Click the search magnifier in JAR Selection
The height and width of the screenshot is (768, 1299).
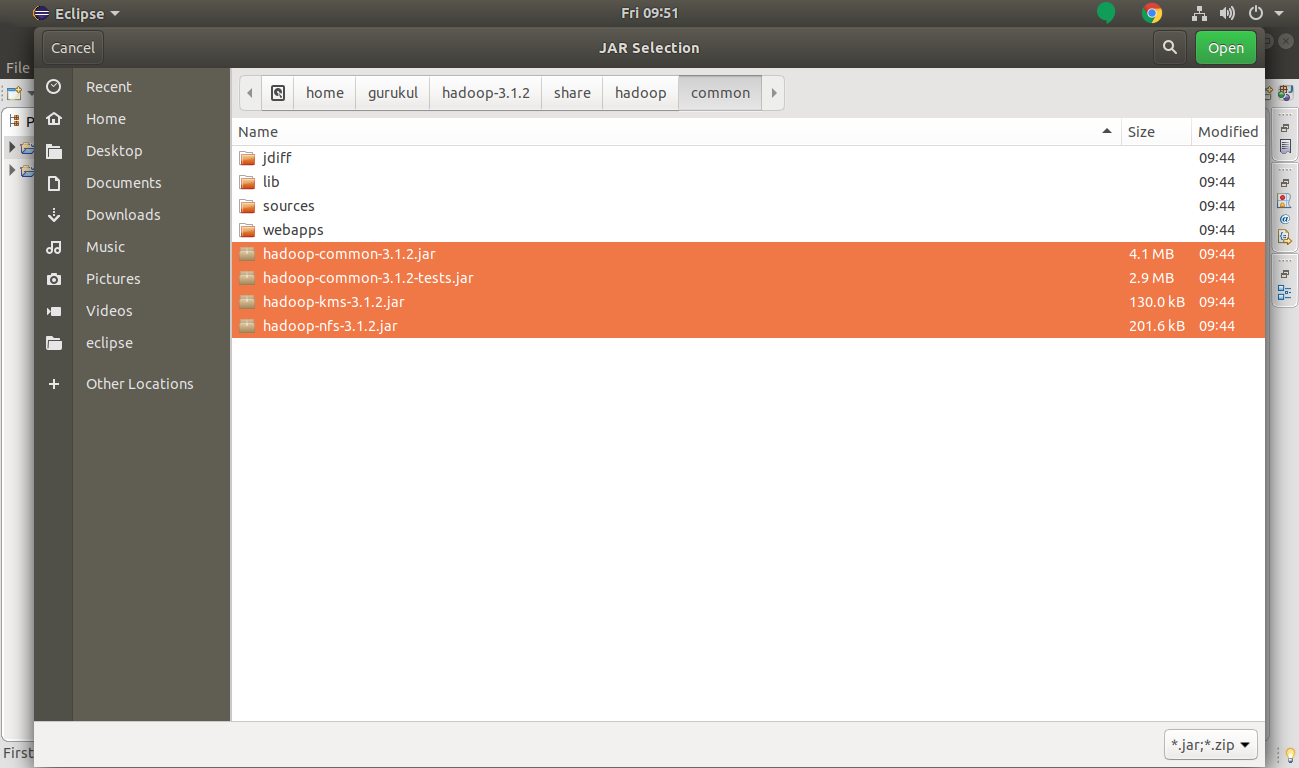pos(1169,48)
